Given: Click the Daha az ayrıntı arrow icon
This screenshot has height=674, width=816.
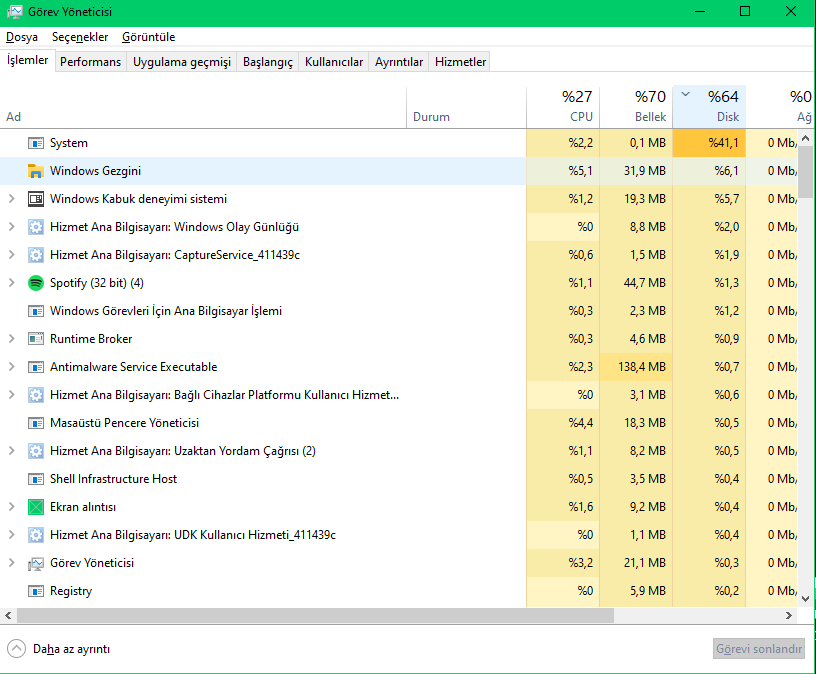Looking at the screenshot, I should (x=16, y=649).
